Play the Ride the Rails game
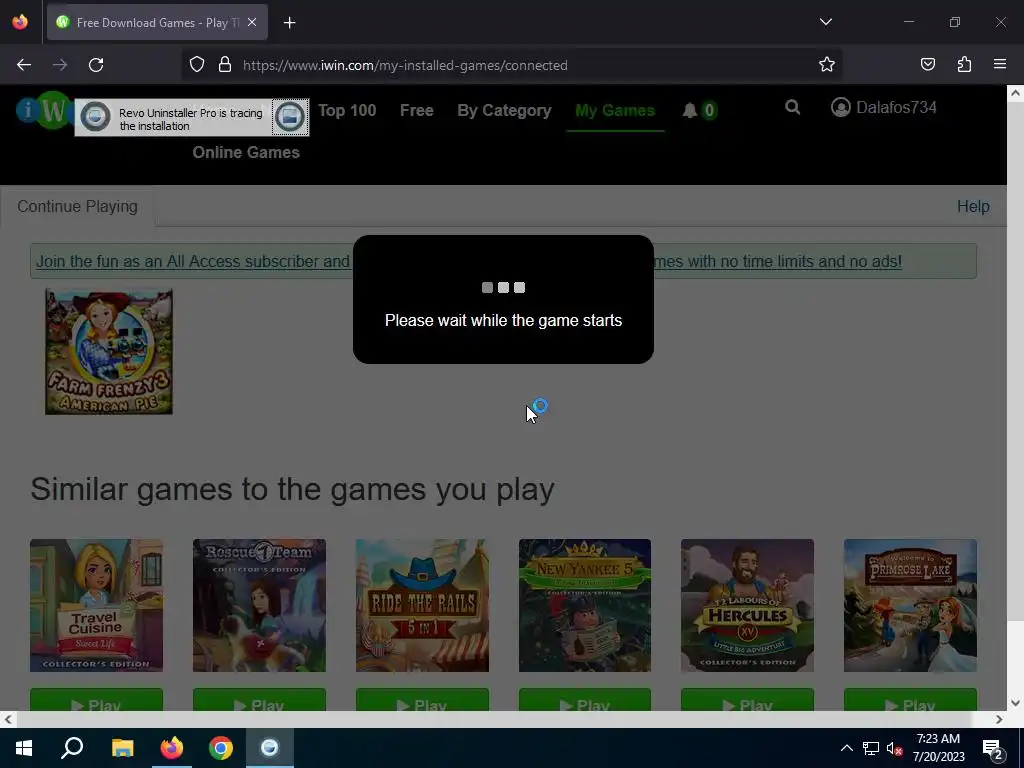The width and height of the screenshot is (1024, 768). pyautogui.click(x=422, y=700)
